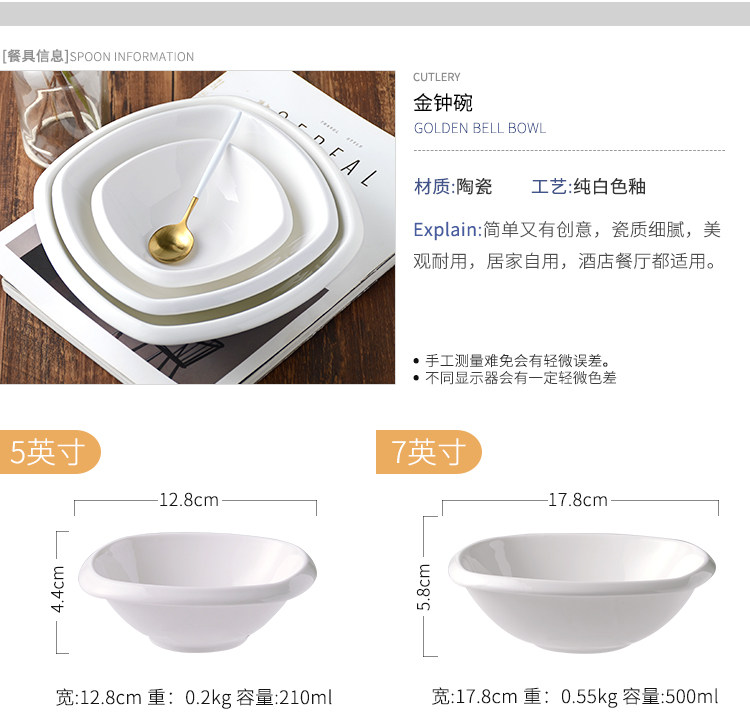750x723 pixels.
Task: Click the 5-inch bowl image
Action: coord(197,592)
